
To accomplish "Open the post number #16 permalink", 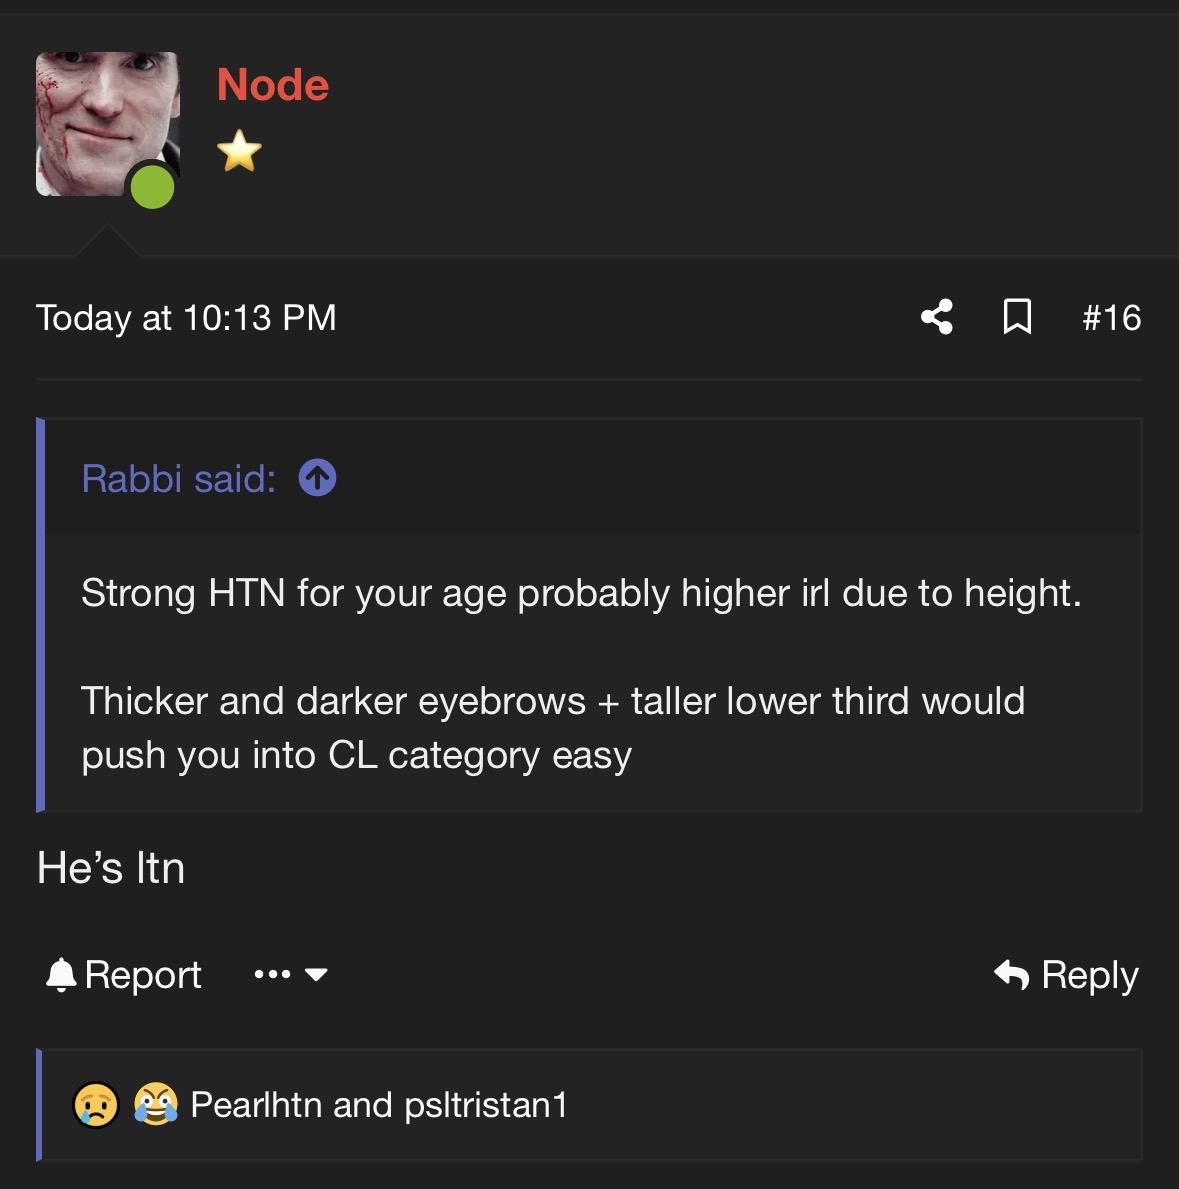I will coord(1111,318).
